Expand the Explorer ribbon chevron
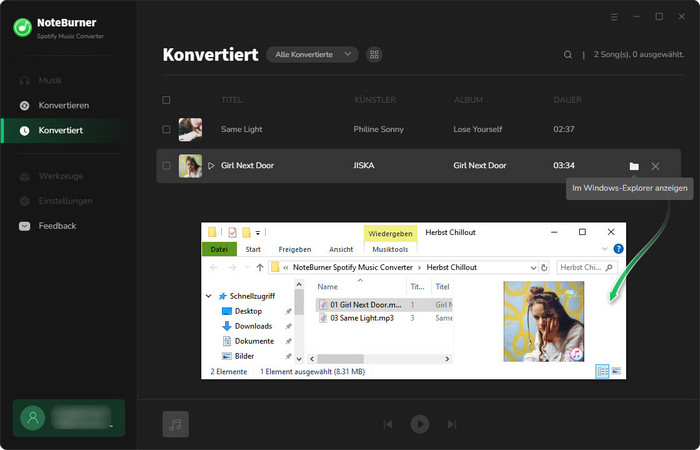 (x=604, y=249)
